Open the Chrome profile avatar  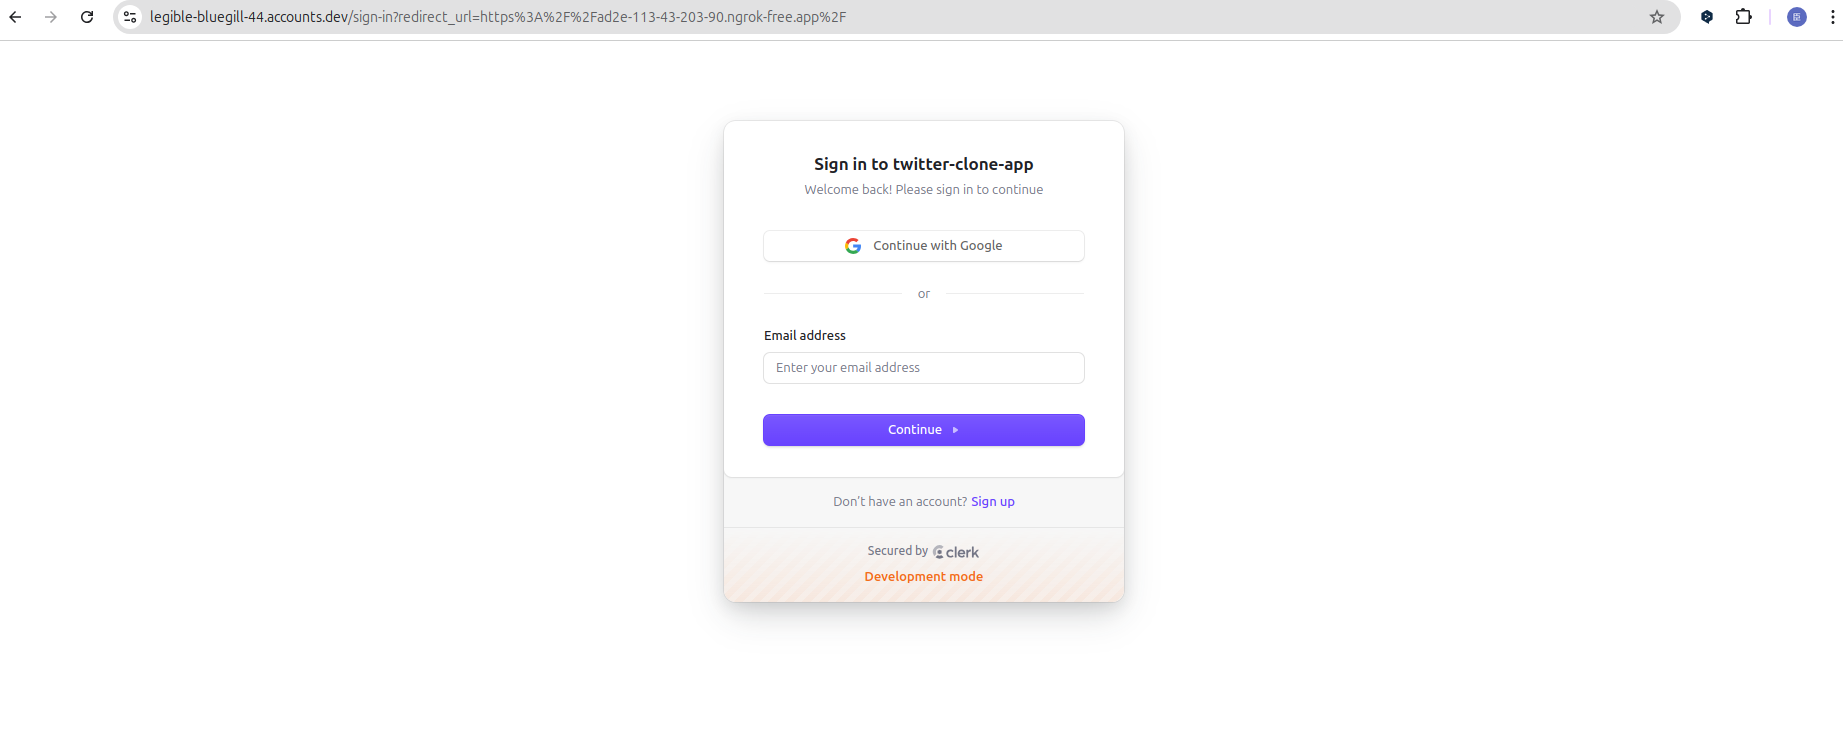1797,17
